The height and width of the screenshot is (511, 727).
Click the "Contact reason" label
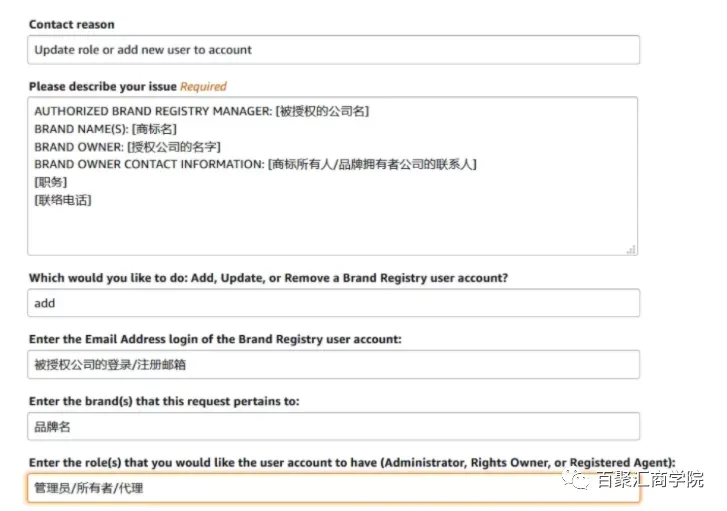[72, 25]
